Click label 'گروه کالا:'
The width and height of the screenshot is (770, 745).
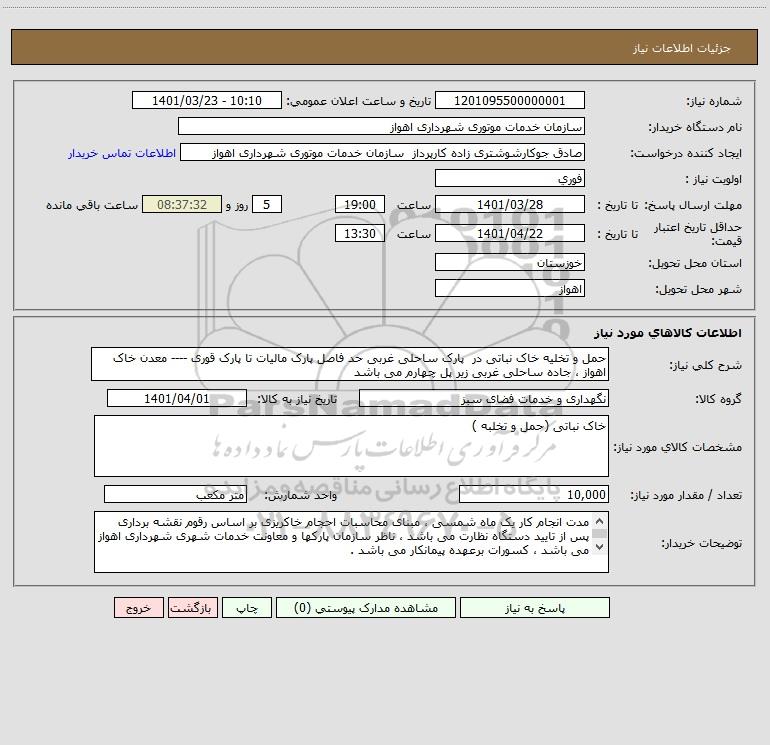[718, 400]
